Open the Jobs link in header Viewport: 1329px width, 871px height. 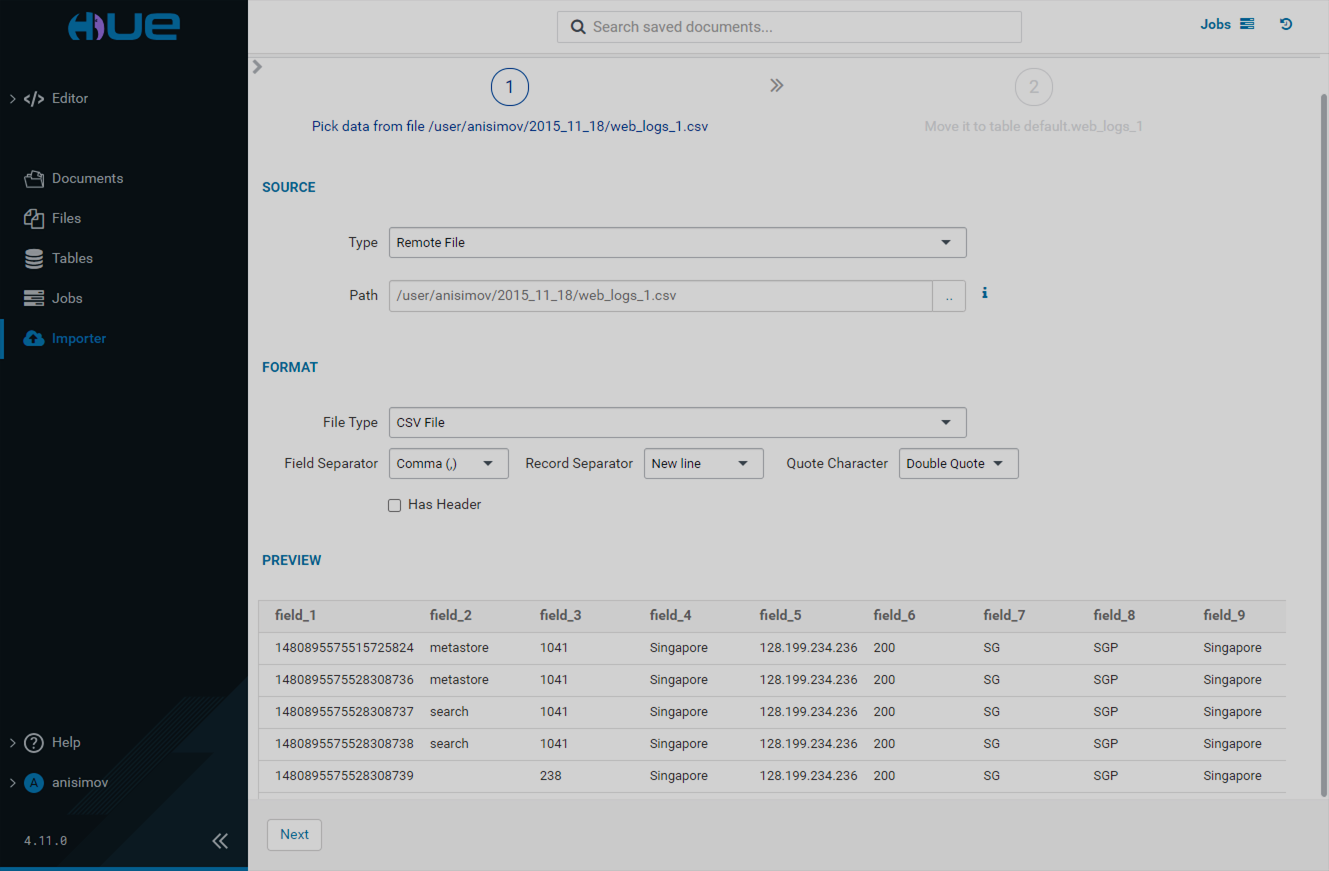pos(1215,24)
